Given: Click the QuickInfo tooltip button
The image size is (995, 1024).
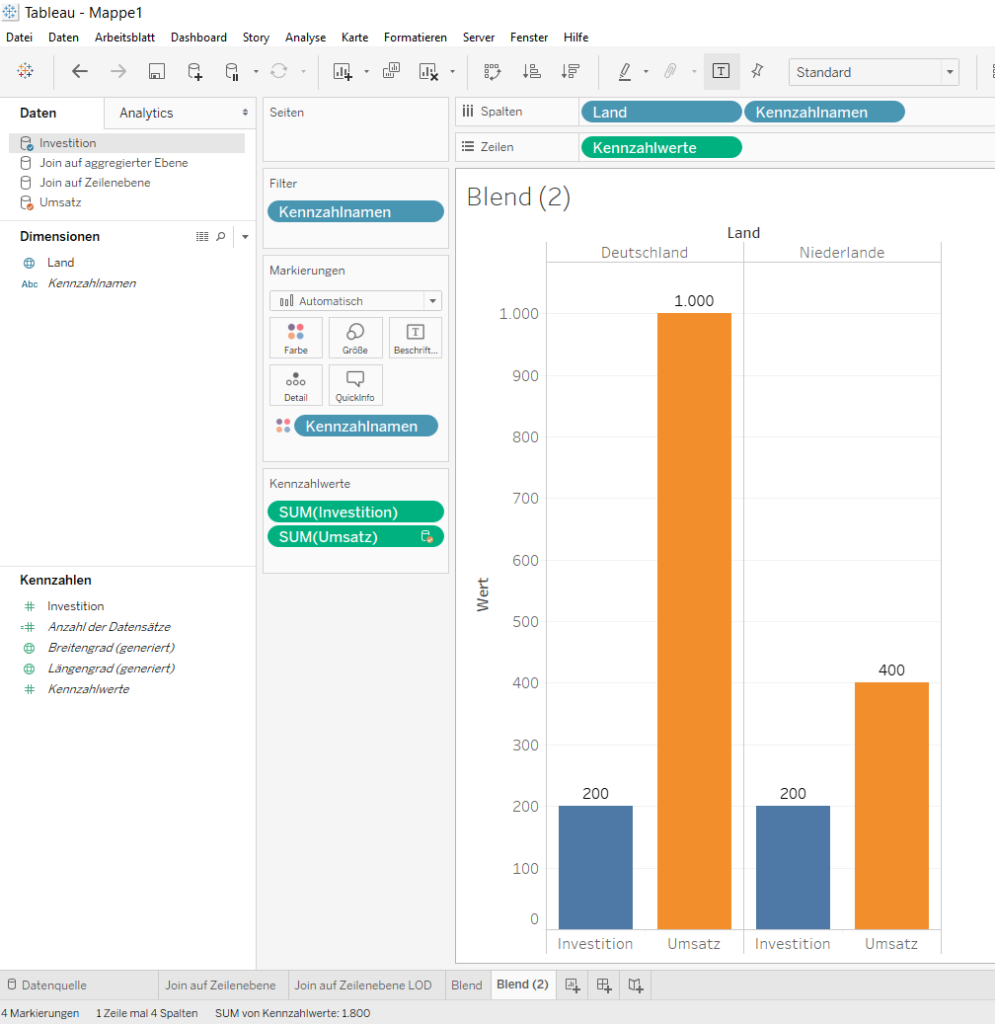Looking at the screenshot, I should pos(355,385).
